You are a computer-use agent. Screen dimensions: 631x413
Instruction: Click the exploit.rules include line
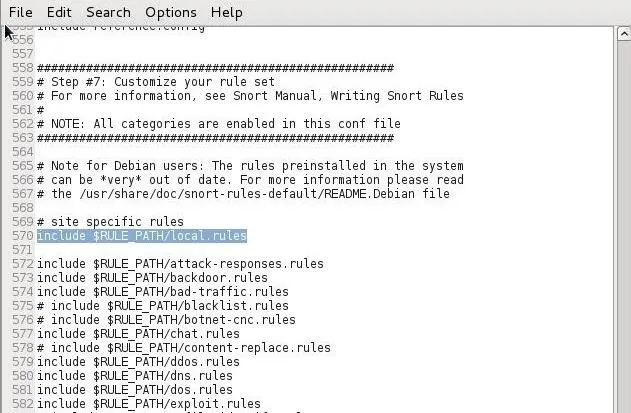click(x=148, y=404)
